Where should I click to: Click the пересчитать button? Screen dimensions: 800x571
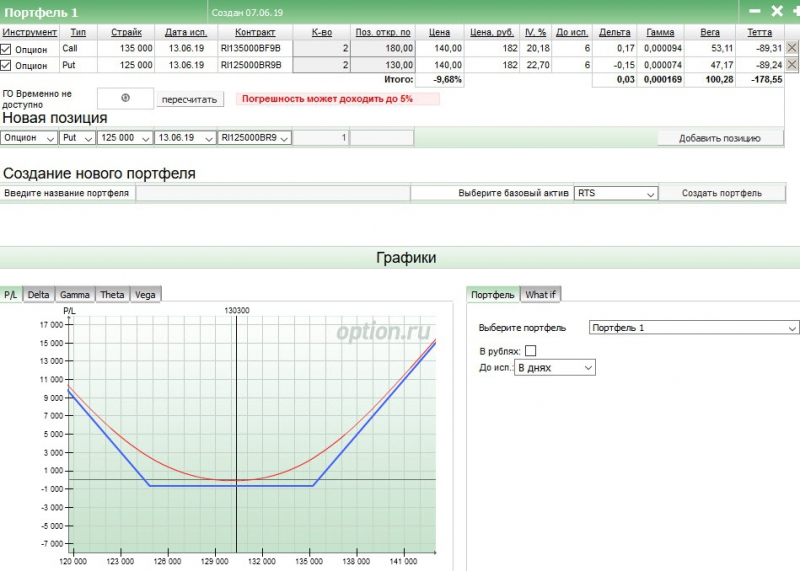tap(190, 100)
